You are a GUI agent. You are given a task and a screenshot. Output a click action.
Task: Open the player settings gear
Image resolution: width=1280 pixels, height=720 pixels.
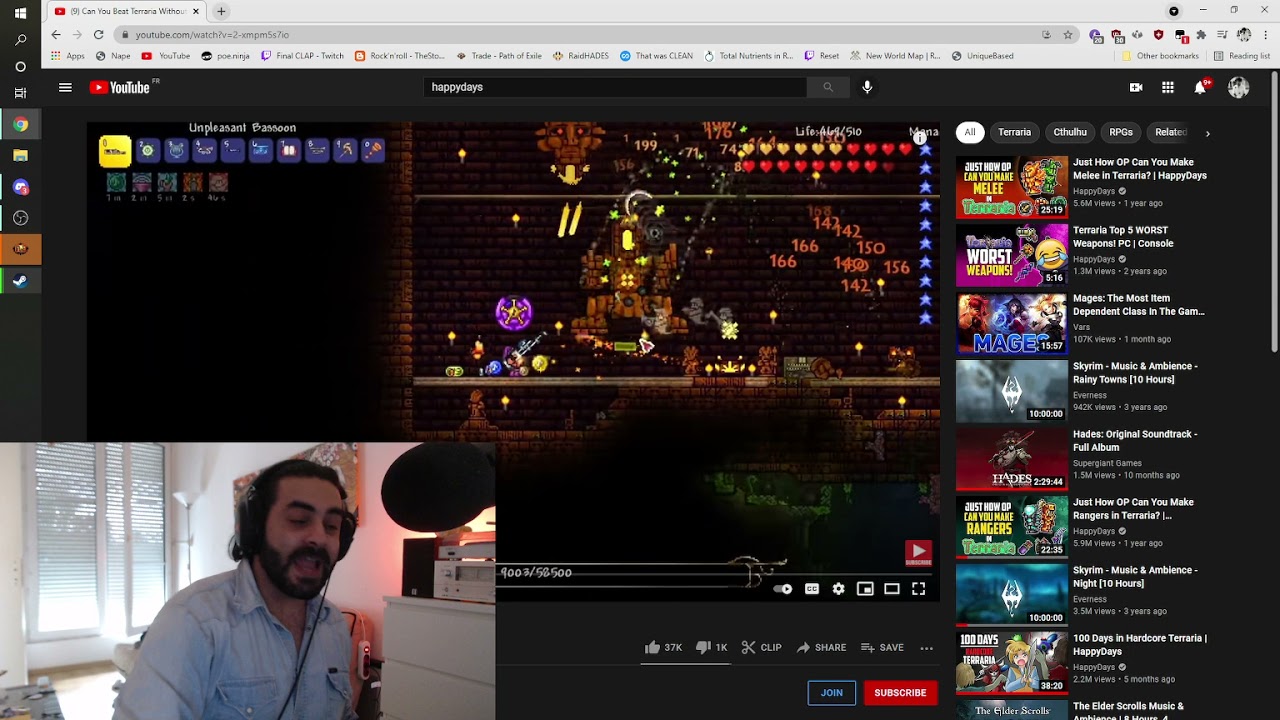838,589
